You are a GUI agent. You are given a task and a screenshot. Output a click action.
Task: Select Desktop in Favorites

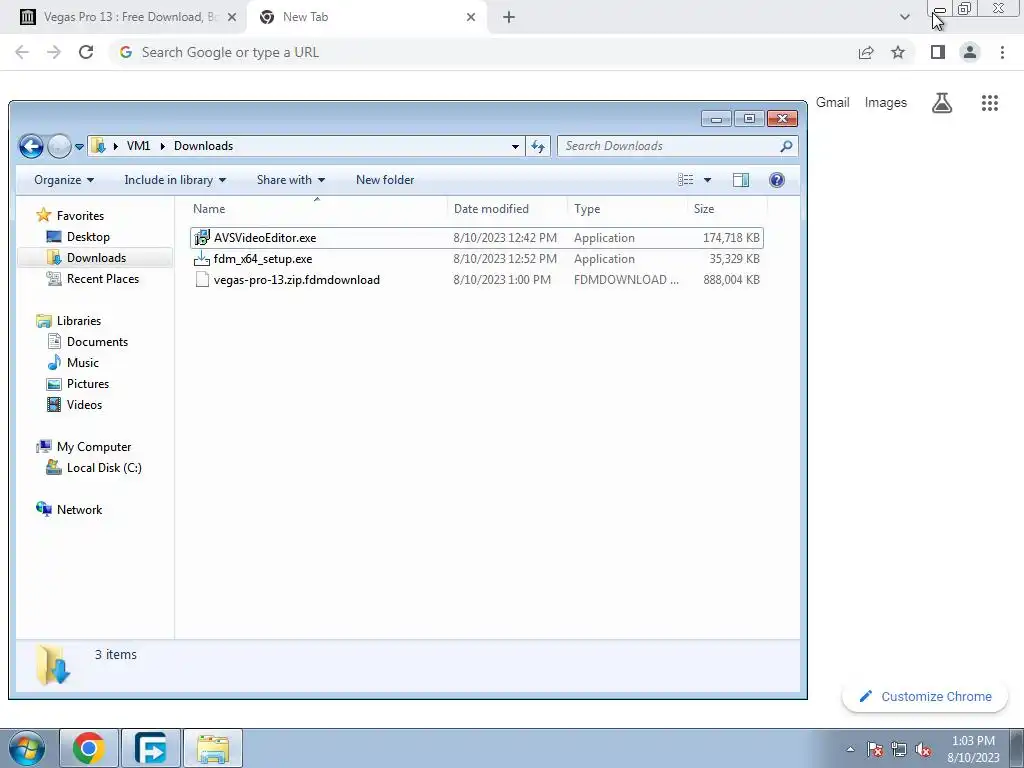coord(88,237)
